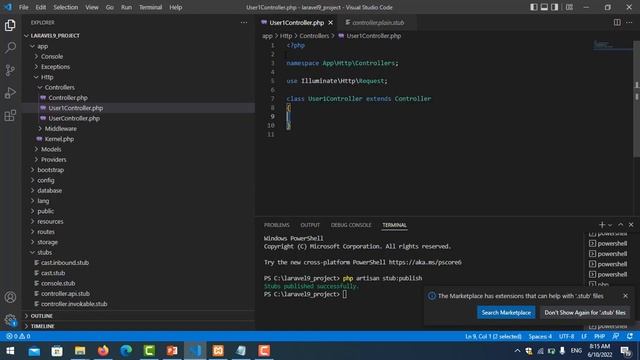Switch to the DEBUG CONSOLE tab
This screenshot has width=640, height=360.
click(351, 225)
